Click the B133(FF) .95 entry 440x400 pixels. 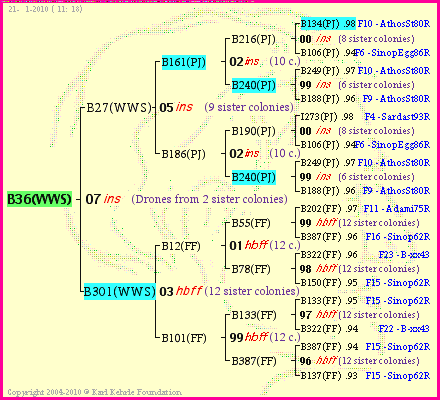(x=329, y=301)
